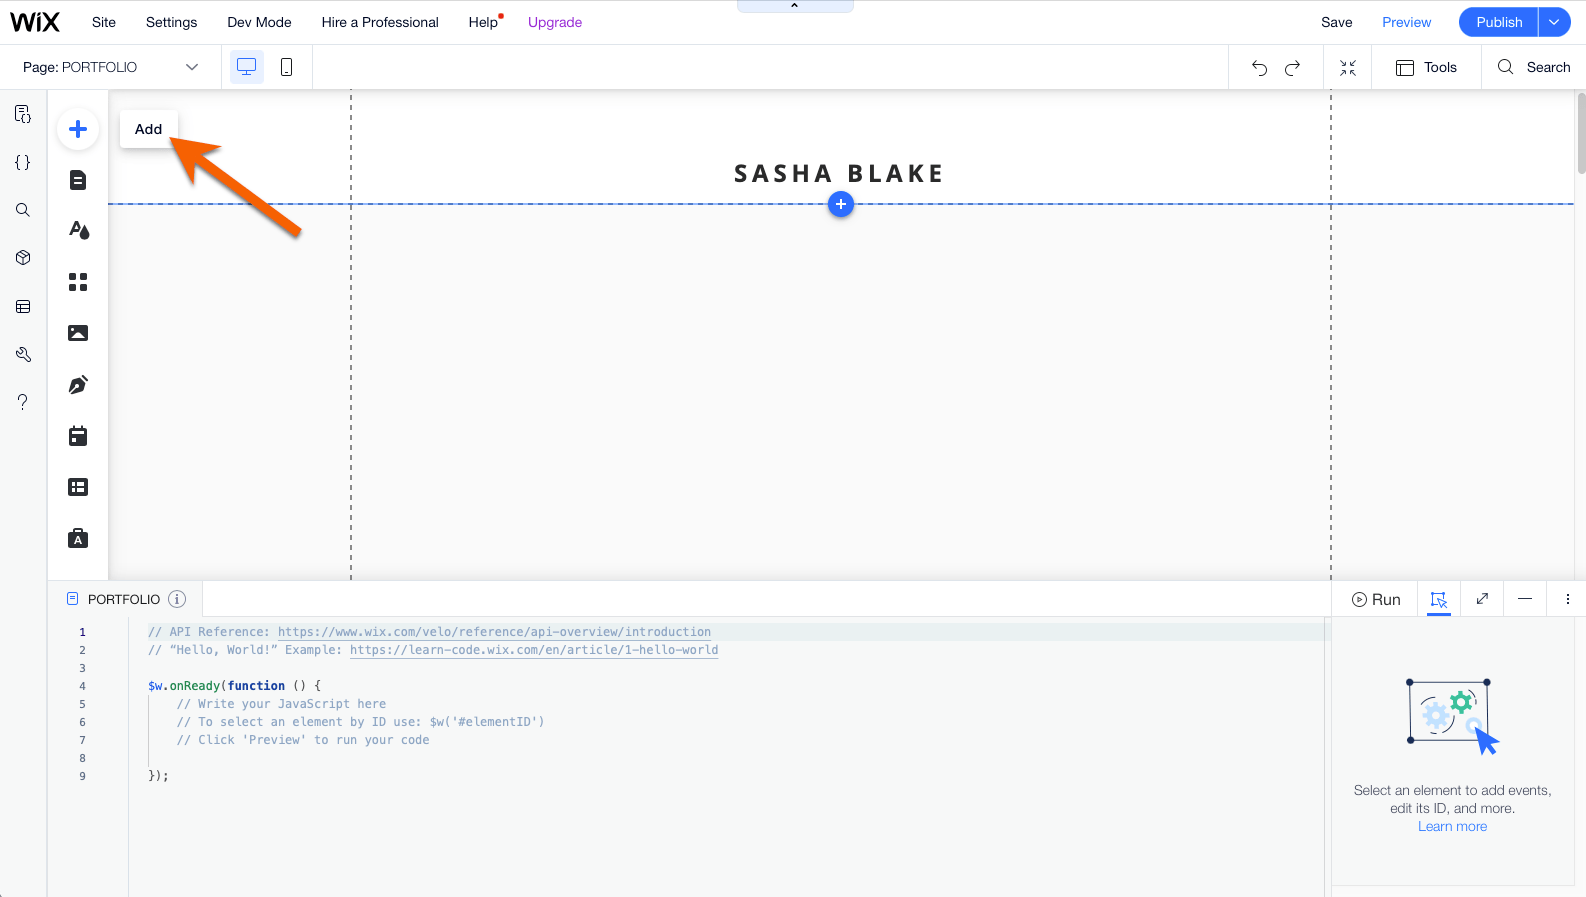This screenshot has width=1586, height=897.
Task: Open code panel more options menu
Action: (x=1568, y=599)
